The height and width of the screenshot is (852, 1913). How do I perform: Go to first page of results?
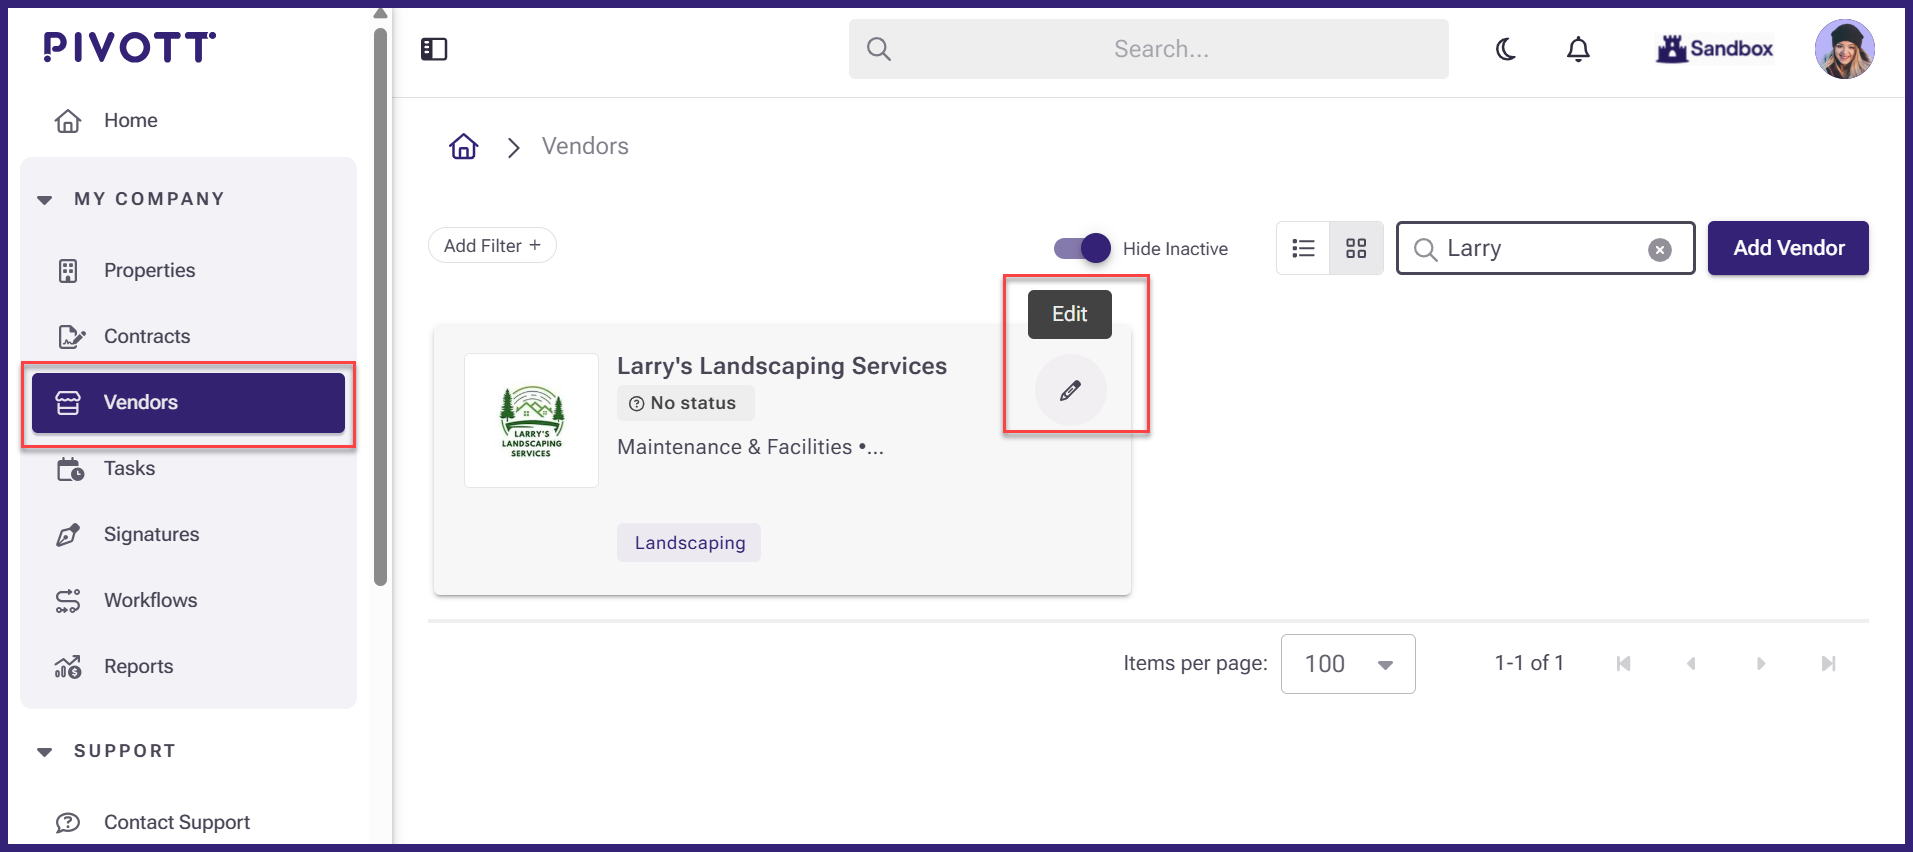(x=1623, y=664)
